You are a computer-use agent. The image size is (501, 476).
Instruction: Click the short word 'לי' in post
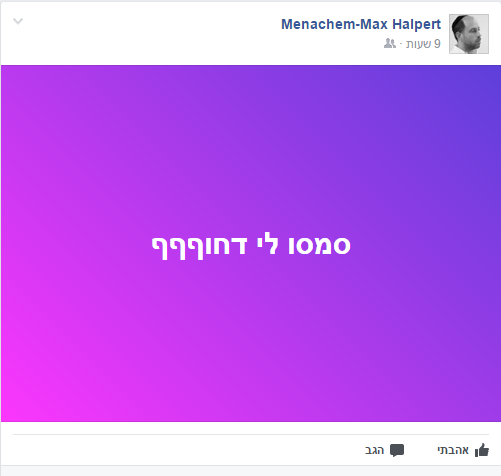click(x=267, y=243)
